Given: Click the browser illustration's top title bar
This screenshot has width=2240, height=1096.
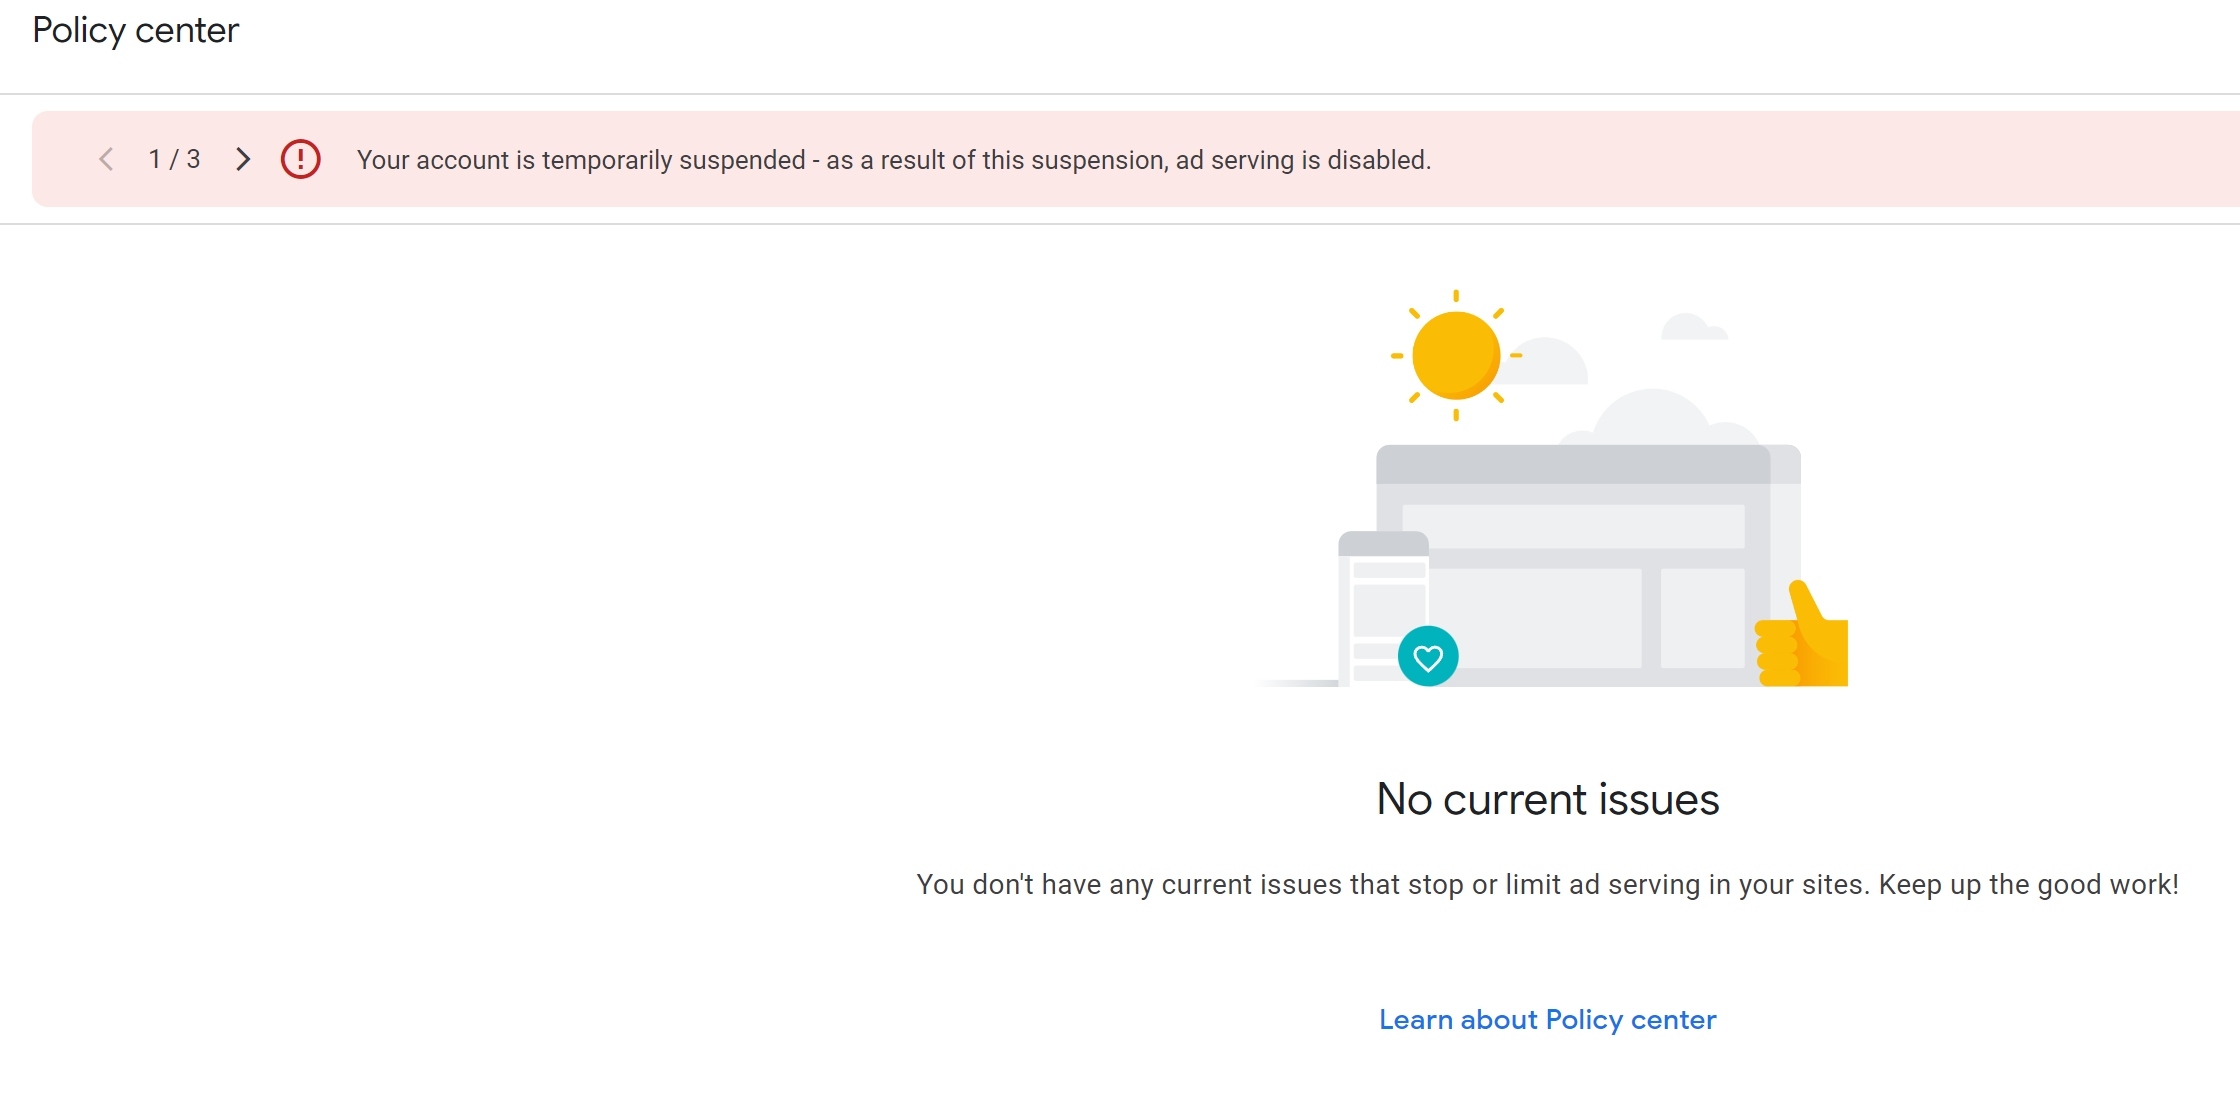Looking at the screenshot, I should (x=1573, y=465).
